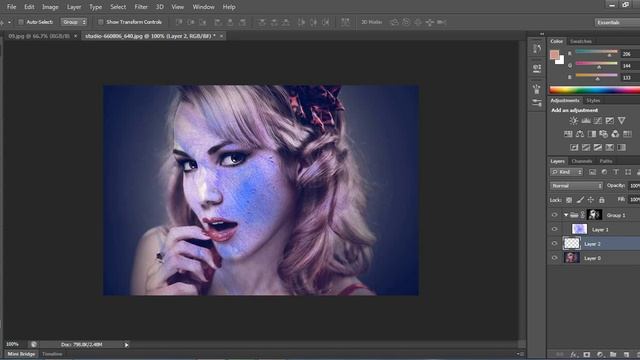Create a new layer icon
The image size is (640, 360).
[x=626, y=355]
